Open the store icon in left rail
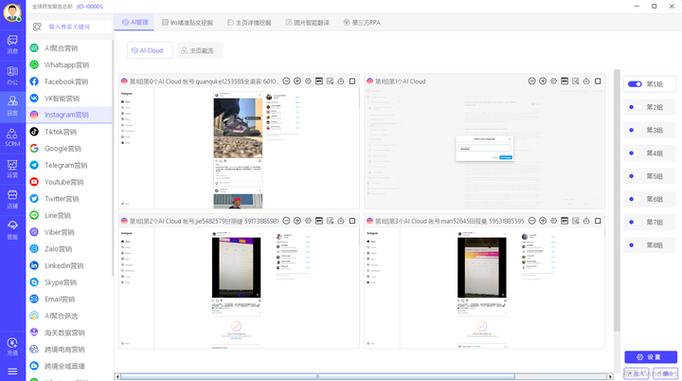This screenshot has height=381, width=682. pos(13,199)
